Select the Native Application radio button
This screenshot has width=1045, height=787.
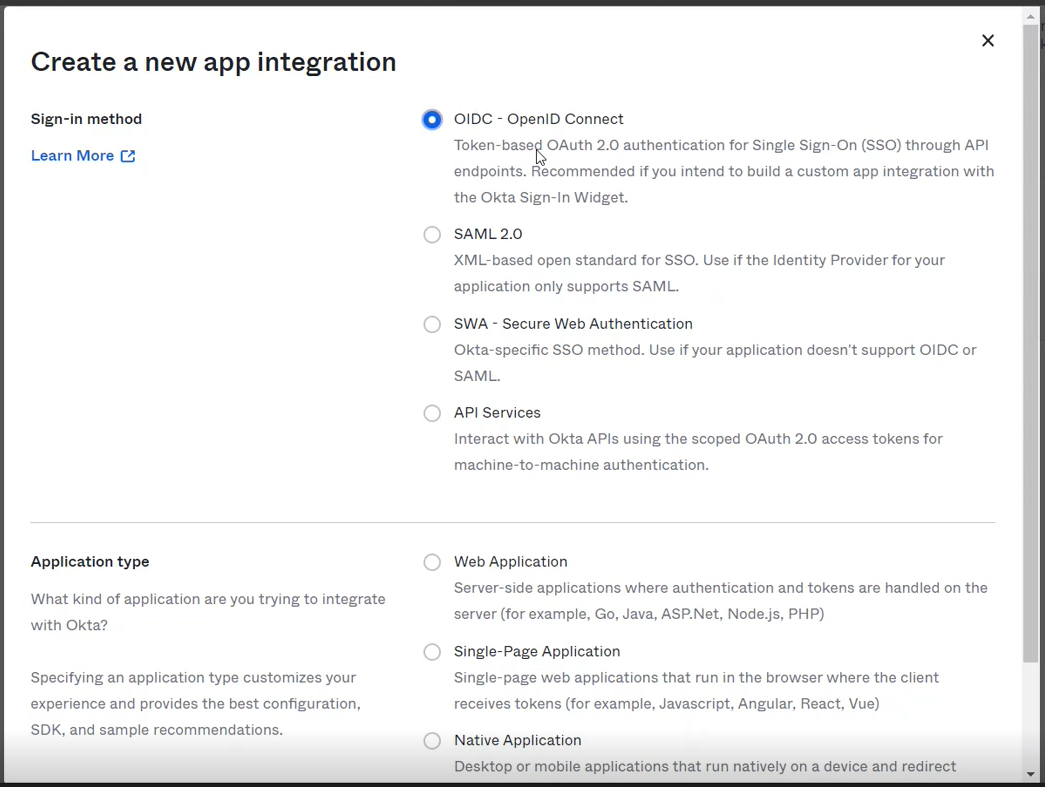(x=432, y=741)
